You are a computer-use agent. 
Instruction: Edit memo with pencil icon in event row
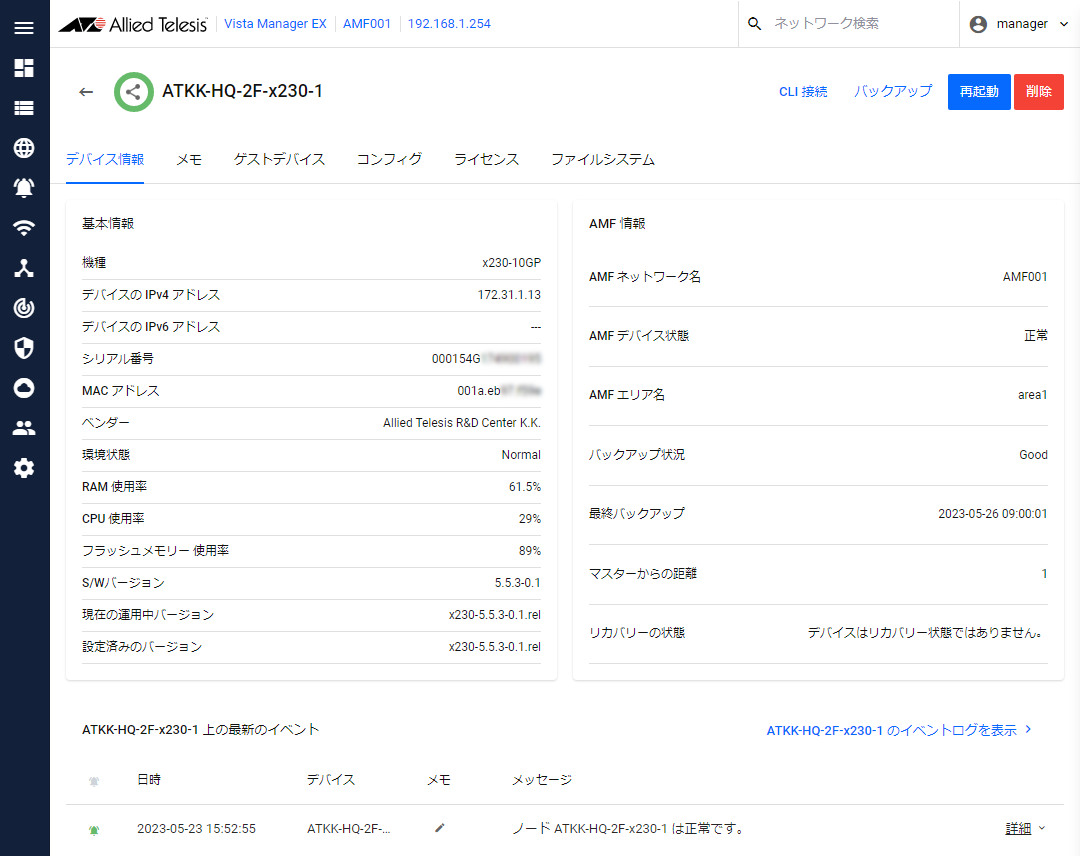(440, 828)
